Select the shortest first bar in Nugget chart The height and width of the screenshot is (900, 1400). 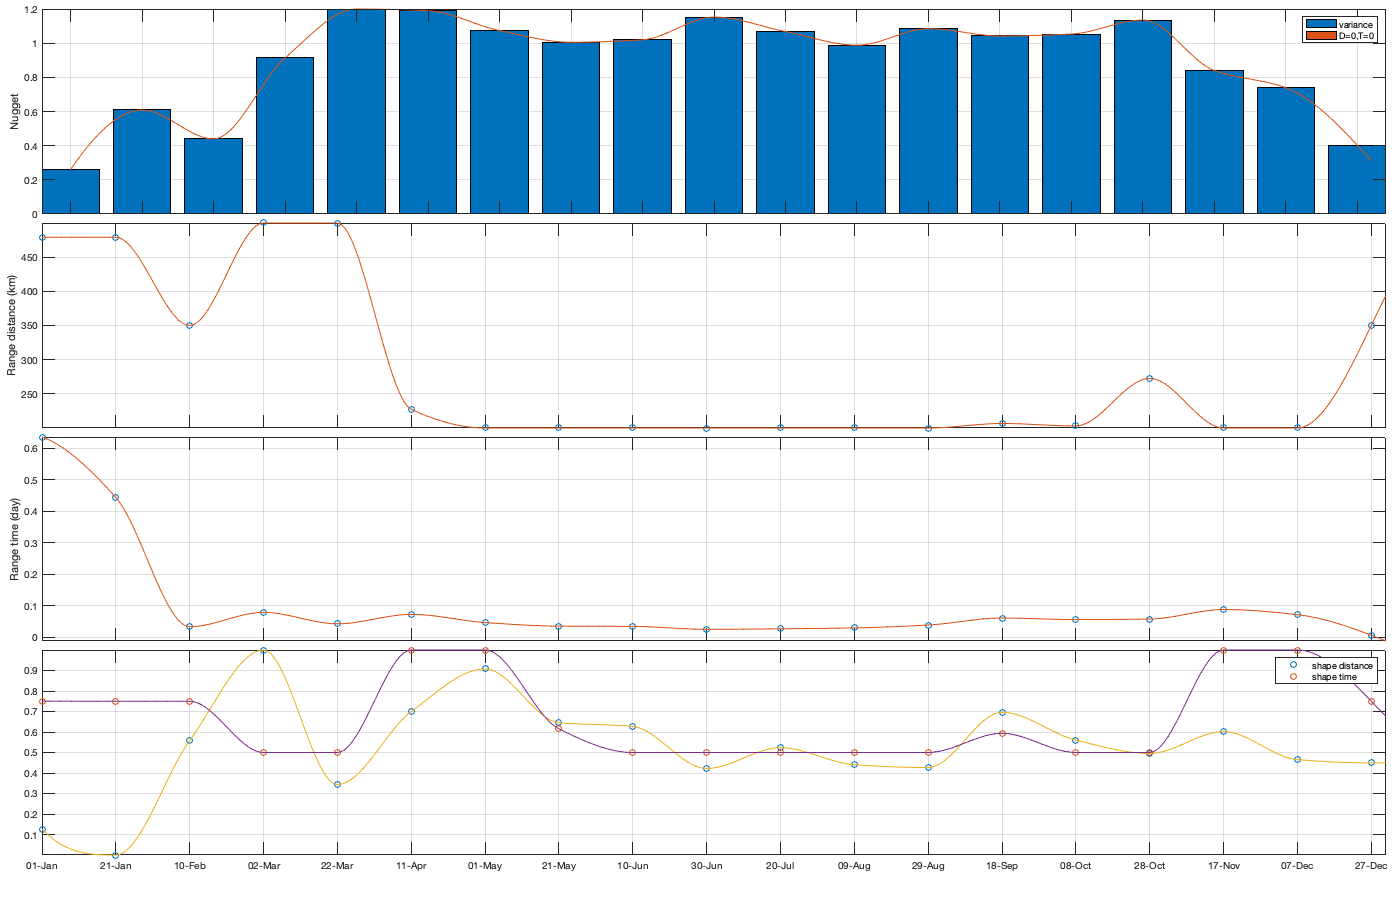71,192
